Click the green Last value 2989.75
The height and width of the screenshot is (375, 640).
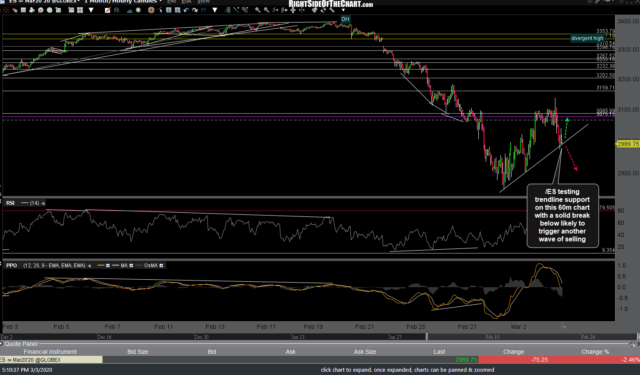pos(466,359)
